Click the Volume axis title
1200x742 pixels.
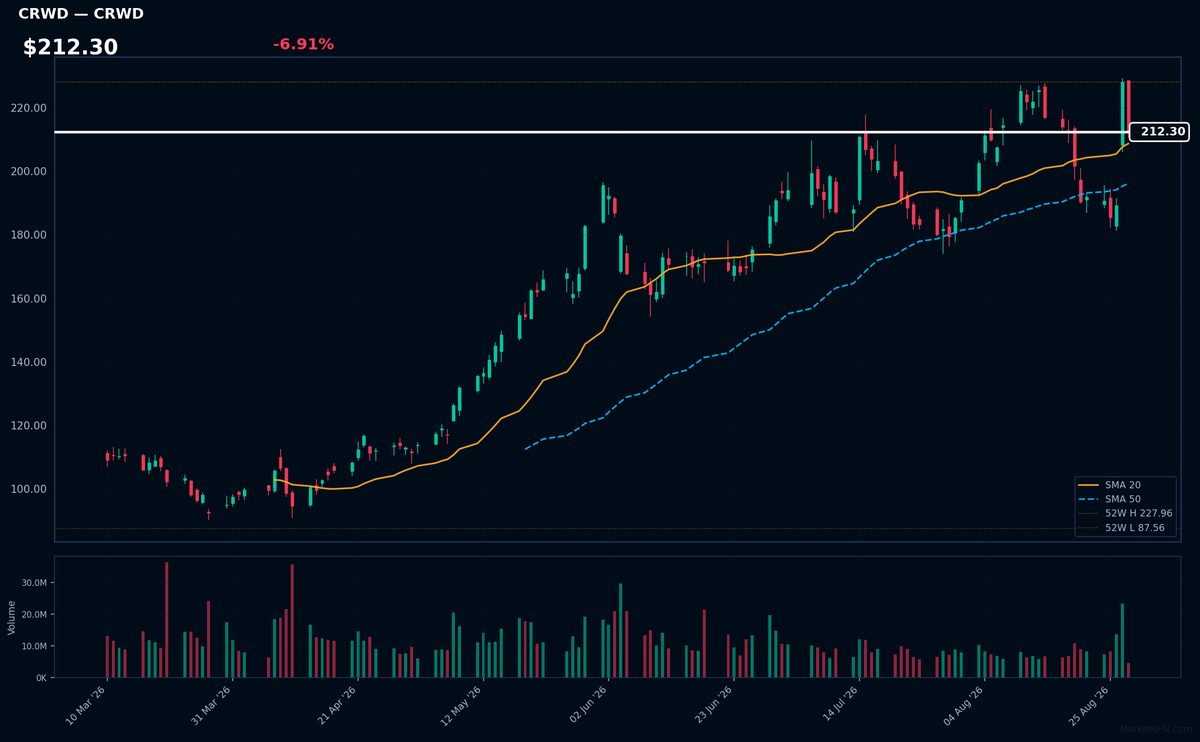point(11,617)
